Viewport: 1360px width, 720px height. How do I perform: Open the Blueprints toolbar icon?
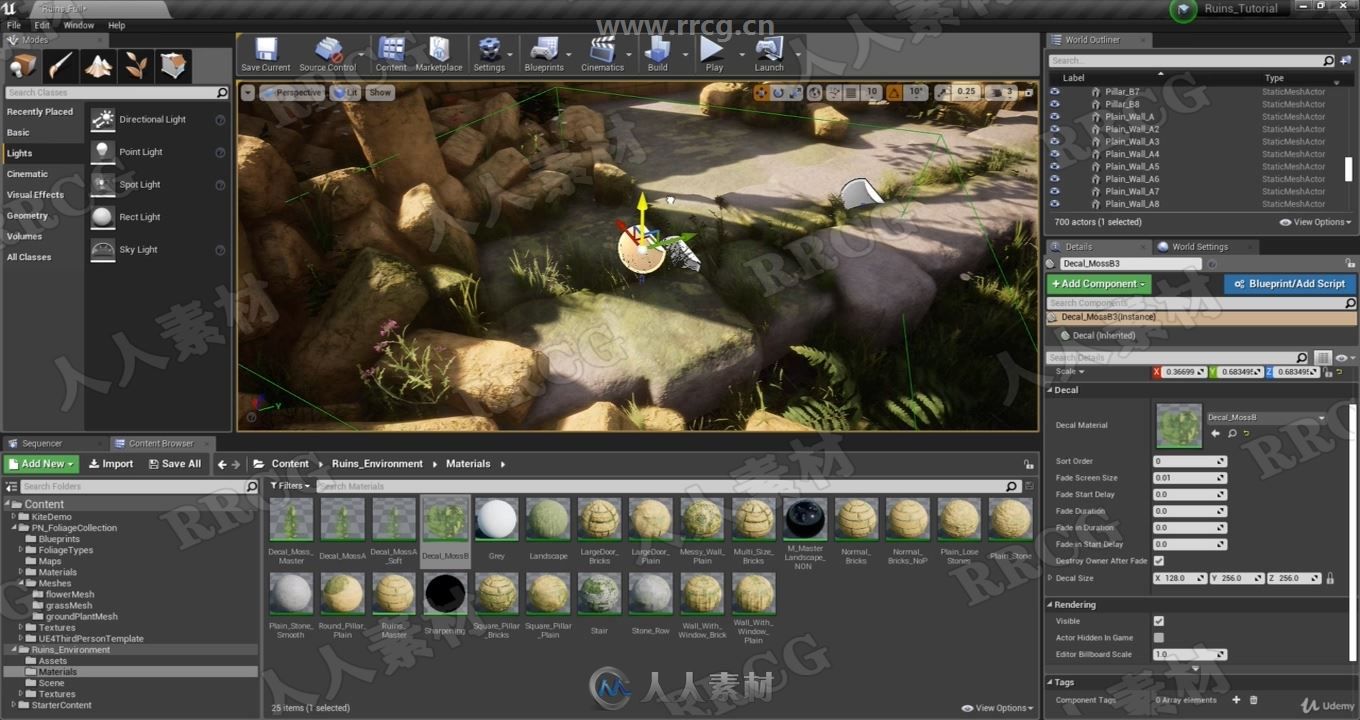(x=544, y=54)
